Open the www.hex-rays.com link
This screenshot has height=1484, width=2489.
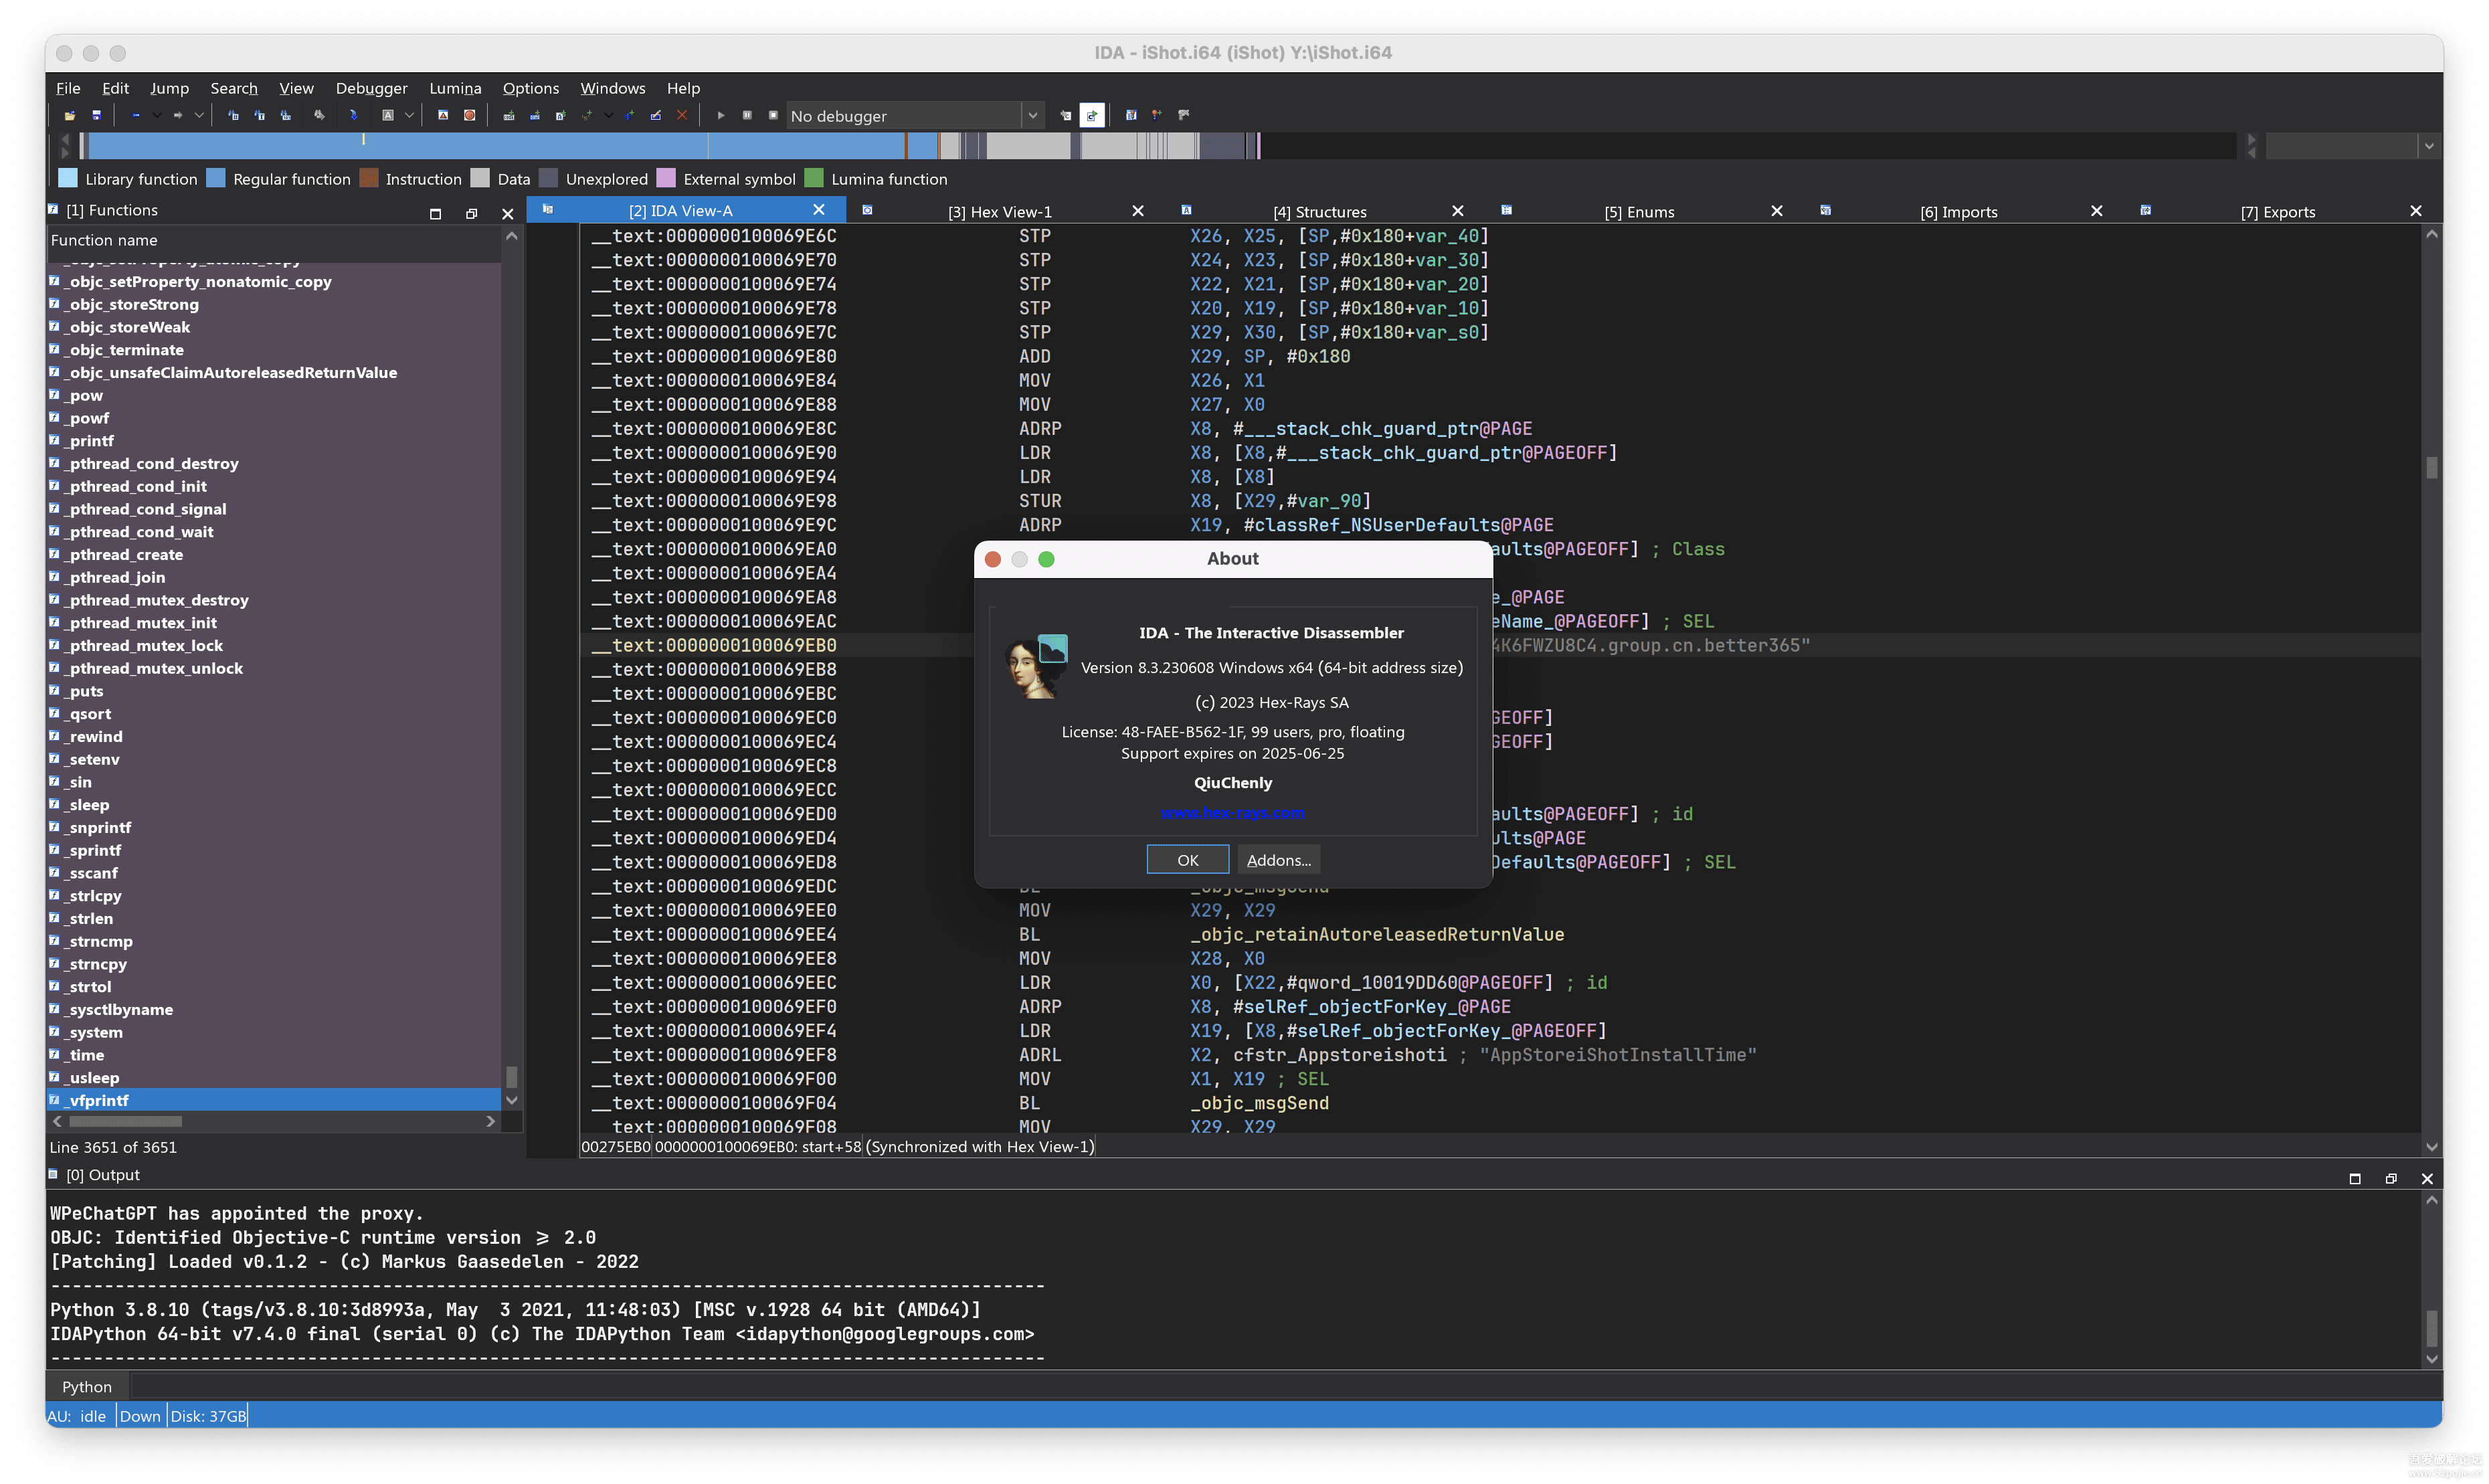click(1232, 813)
